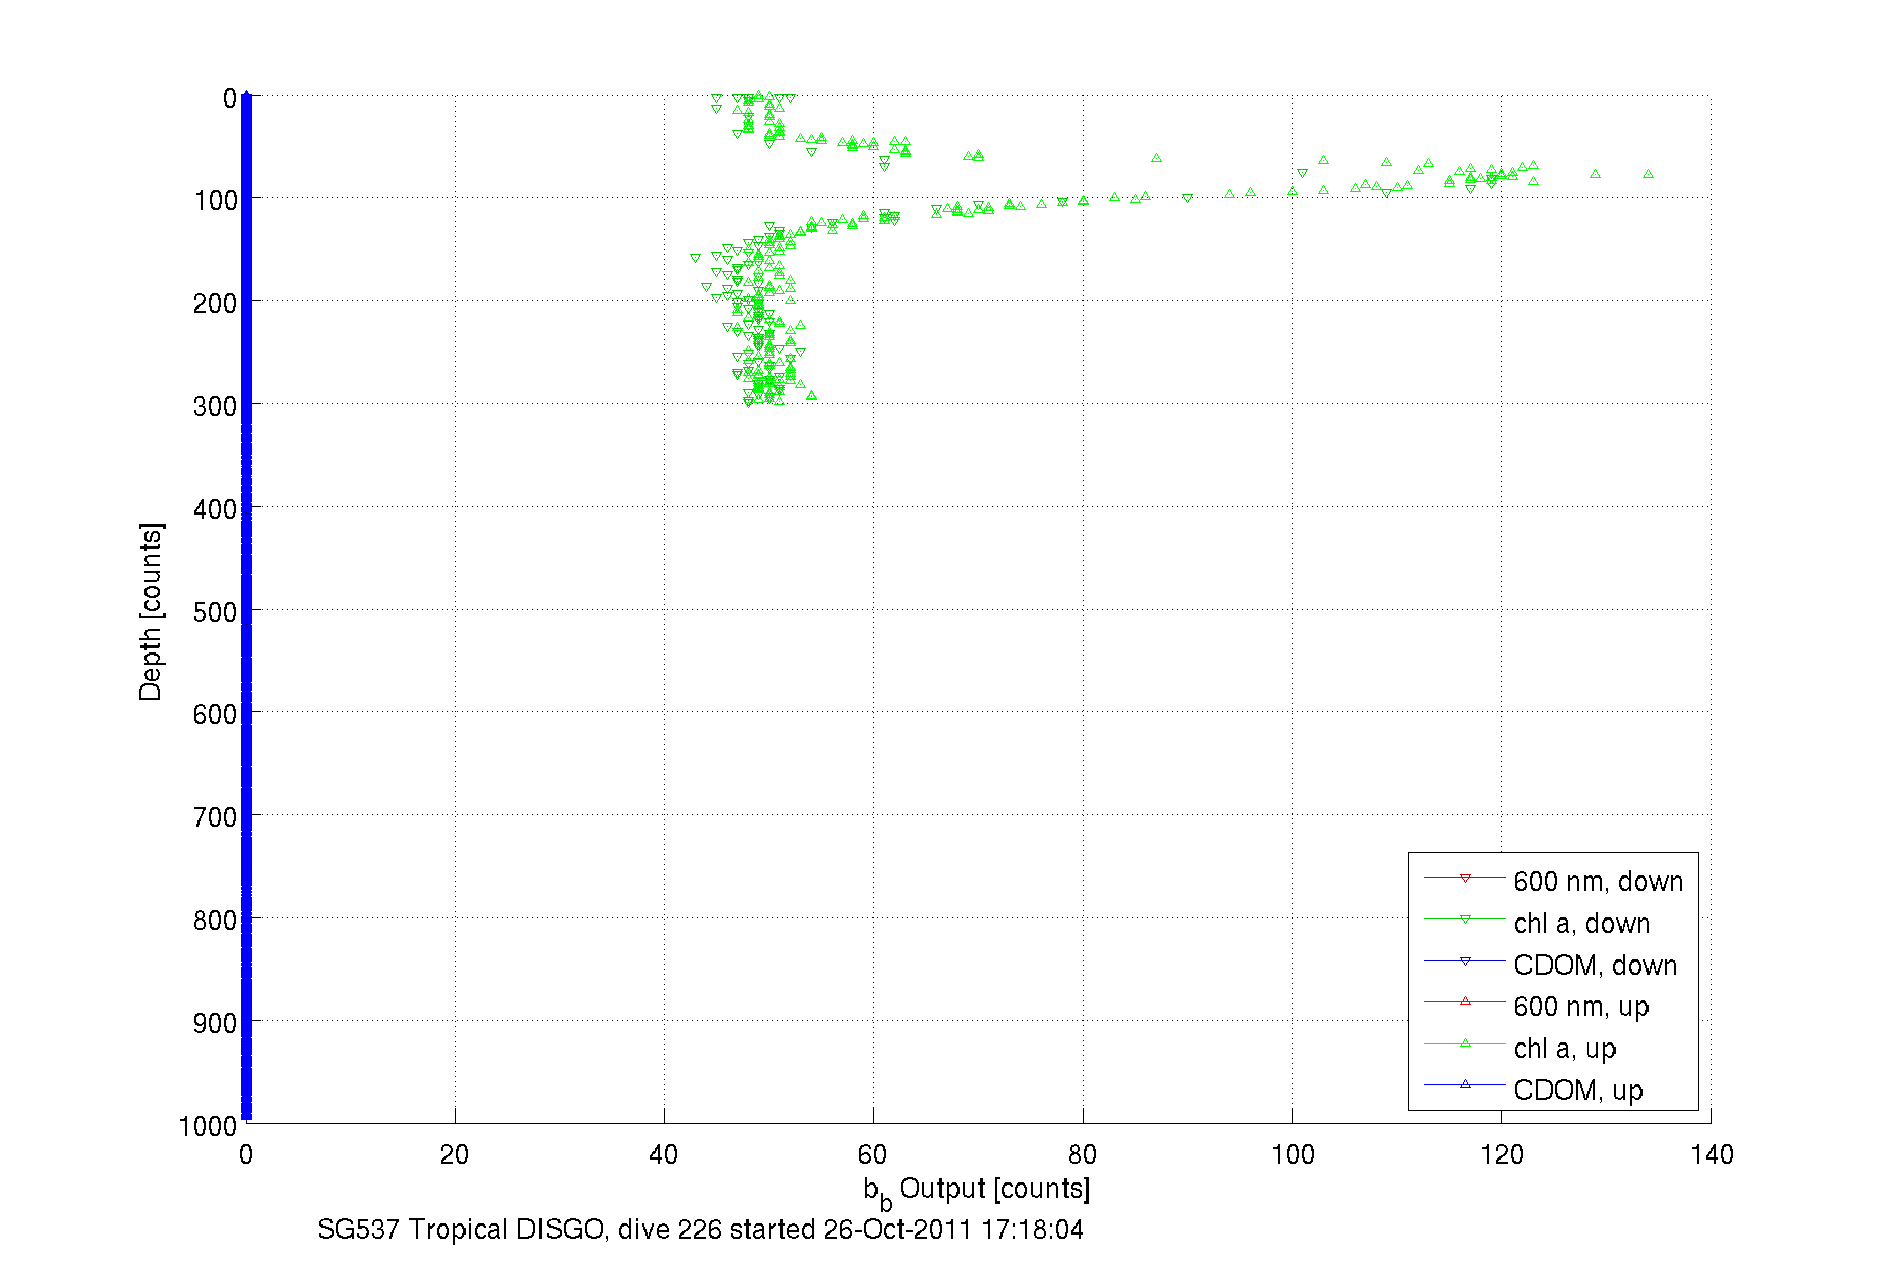The width and height of the screenshot is (1891, 1262).
Task: Click the y-axis tick label 400
Action: [x=215, y=509]
